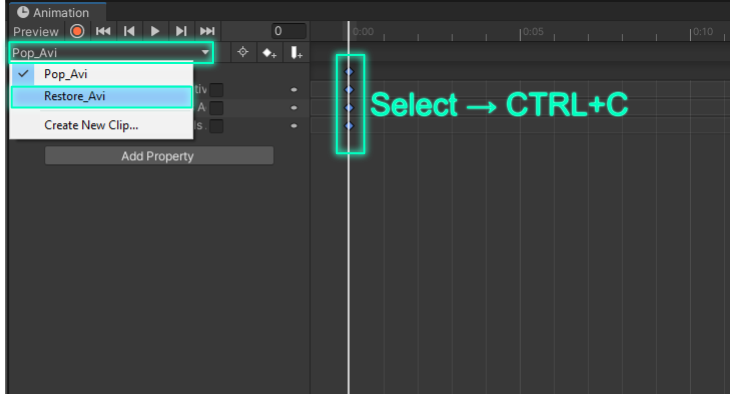
Task: Step to previous keyframe
Action: click(129, 31)
